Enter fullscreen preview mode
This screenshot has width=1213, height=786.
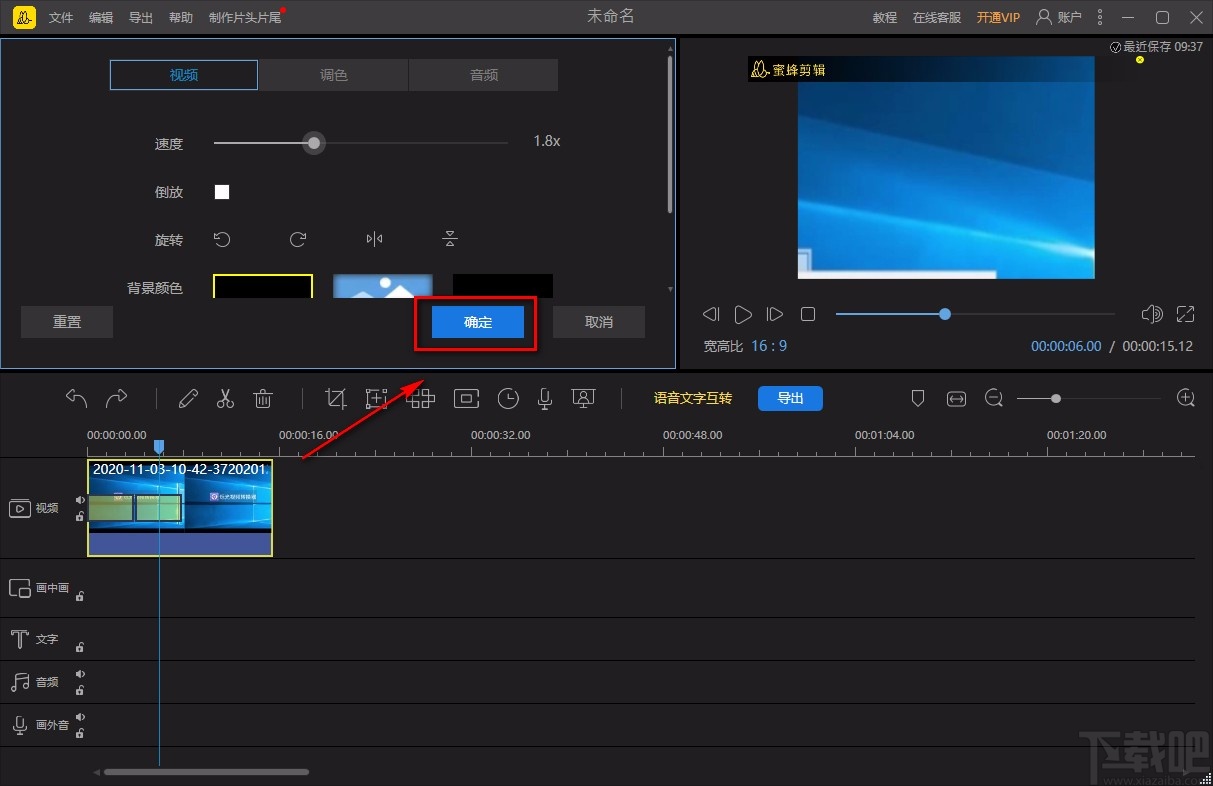1186,314
